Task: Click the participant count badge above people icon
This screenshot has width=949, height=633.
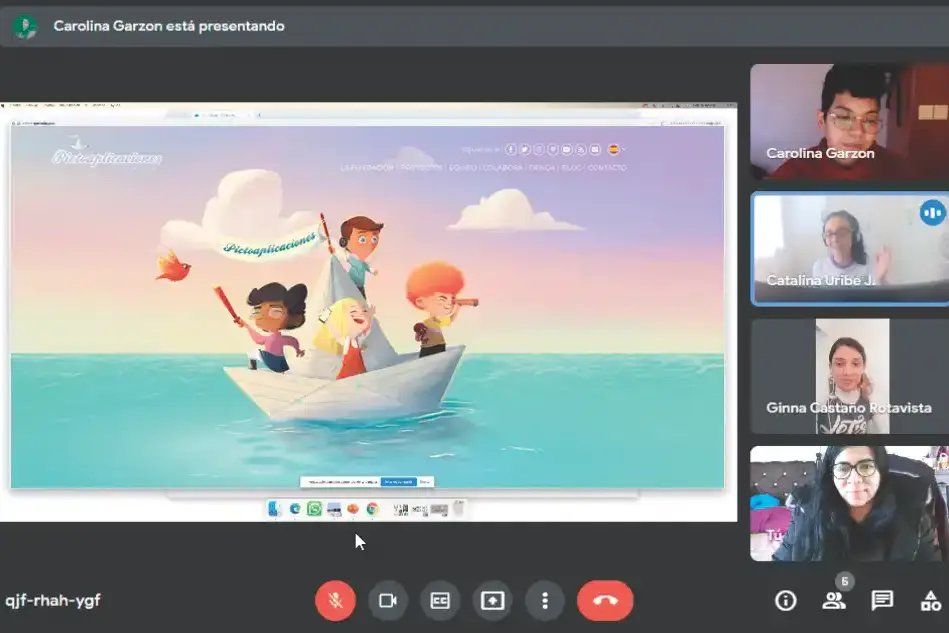Action: 845,582
